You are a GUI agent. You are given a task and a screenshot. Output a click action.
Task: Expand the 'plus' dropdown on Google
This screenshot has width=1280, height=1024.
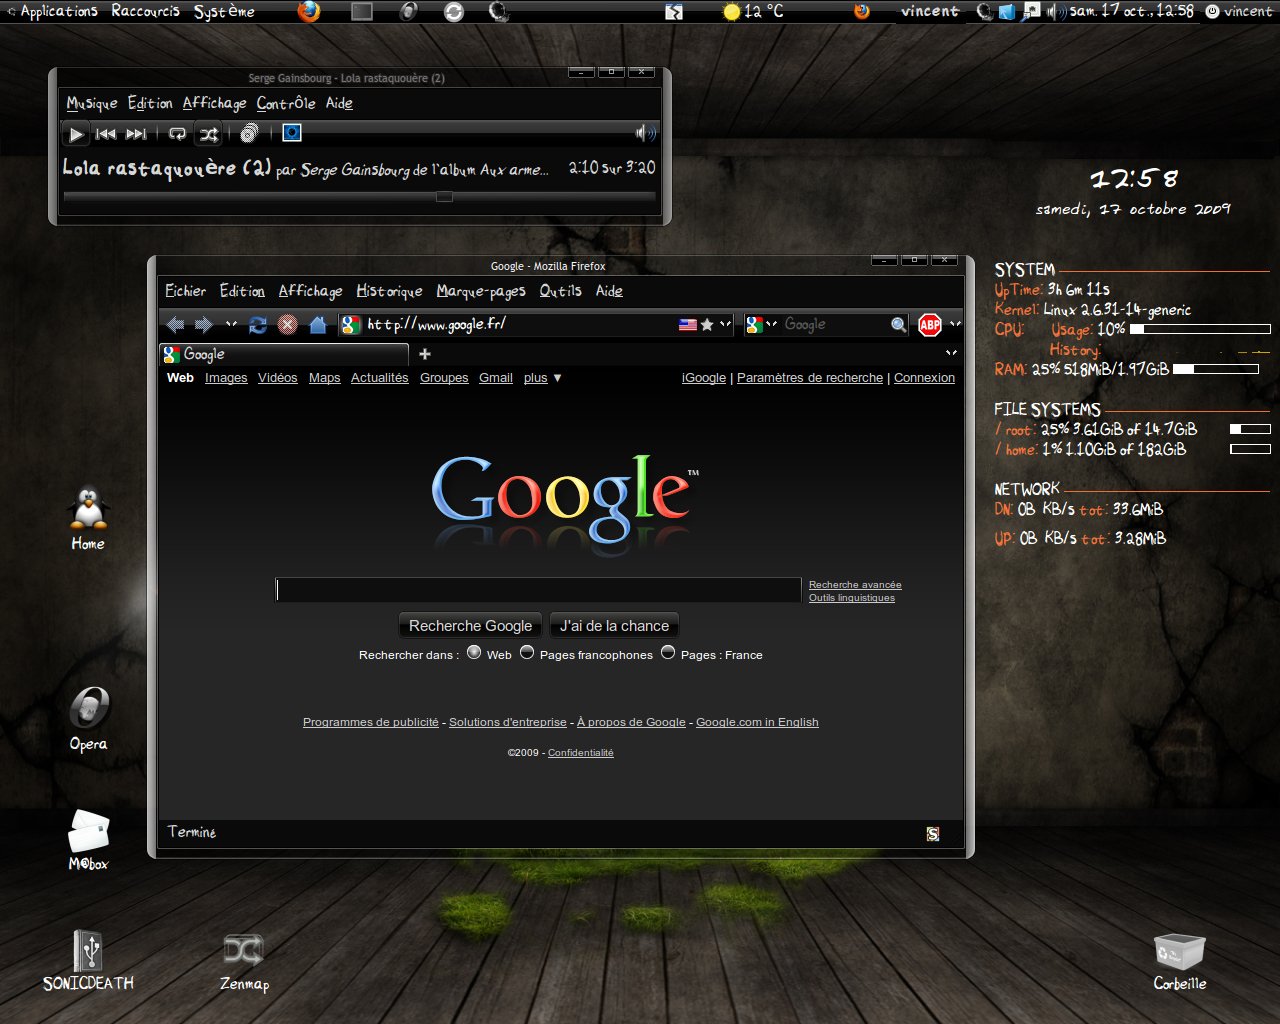[x=542, y=378]
